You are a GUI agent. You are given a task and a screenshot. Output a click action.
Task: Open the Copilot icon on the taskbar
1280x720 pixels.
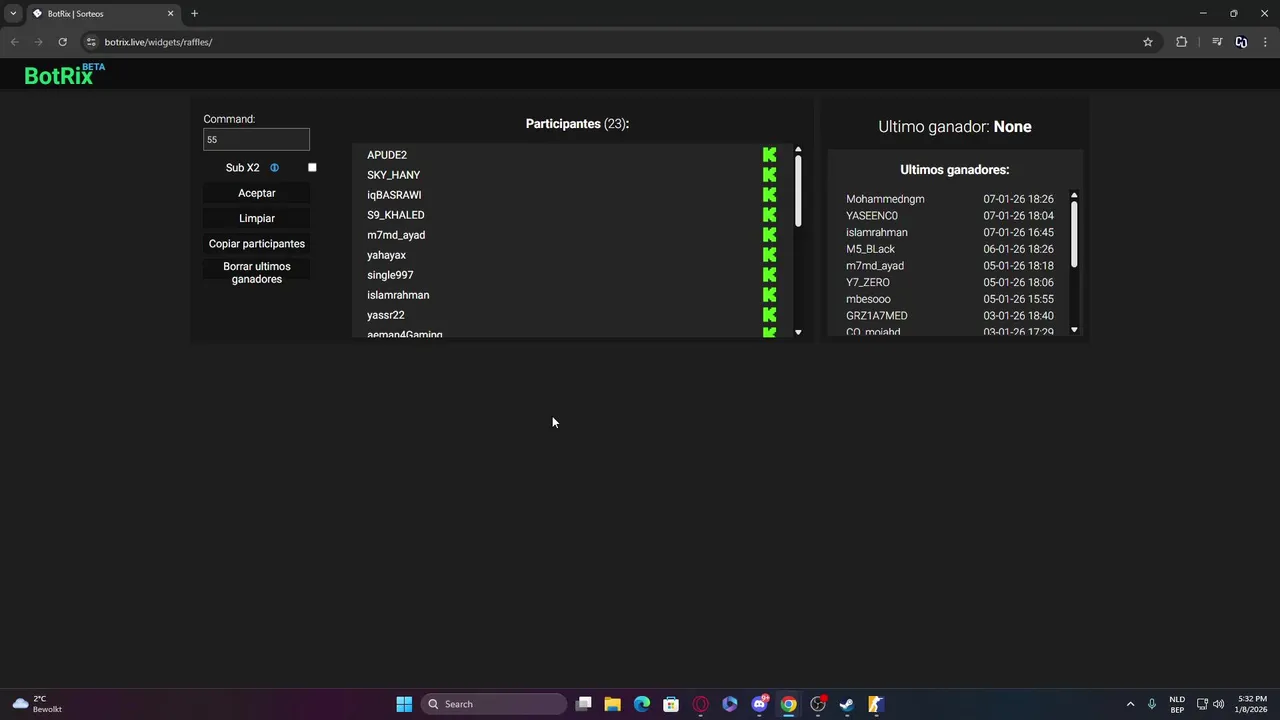pos(730,704)
